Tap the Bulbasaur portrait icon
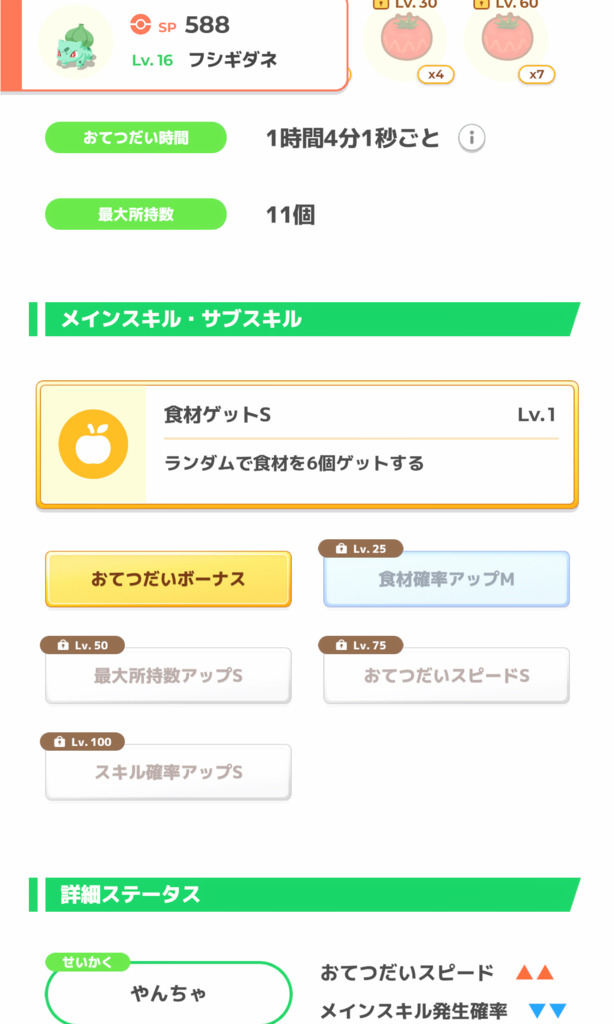 [76, 43]
